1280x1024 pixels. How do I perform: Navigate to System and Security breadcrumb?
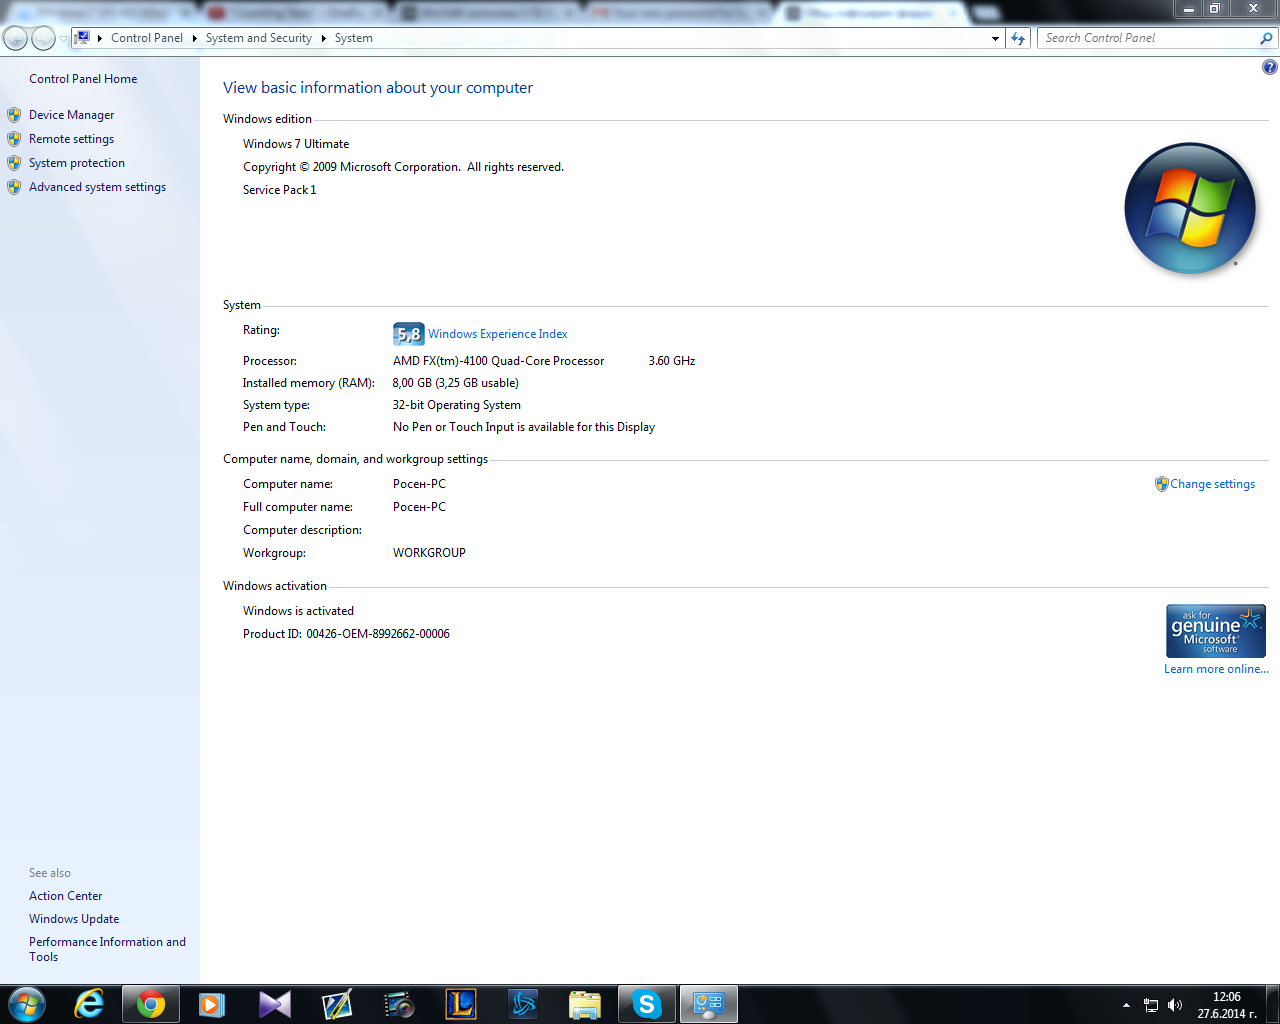259,38
